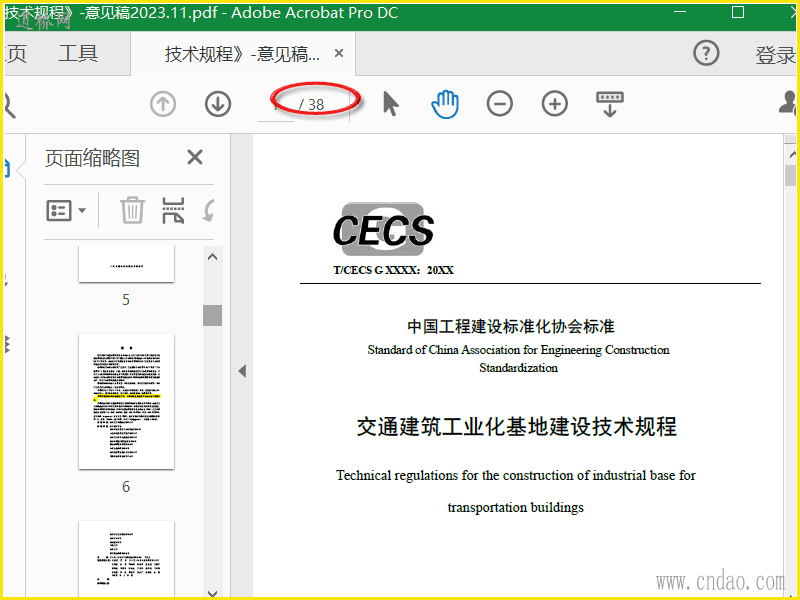Screen dimensions: 800x600
Task: Click the page label 6 text
Action: point(126,487)
